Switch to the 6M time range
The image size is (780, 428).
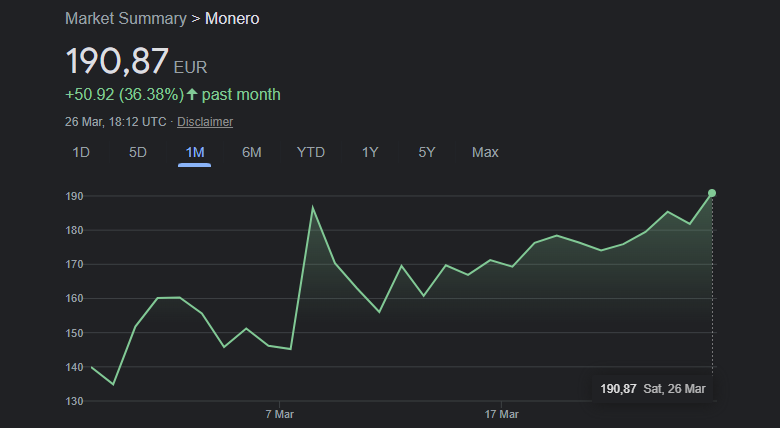click(x=252, y=152)
